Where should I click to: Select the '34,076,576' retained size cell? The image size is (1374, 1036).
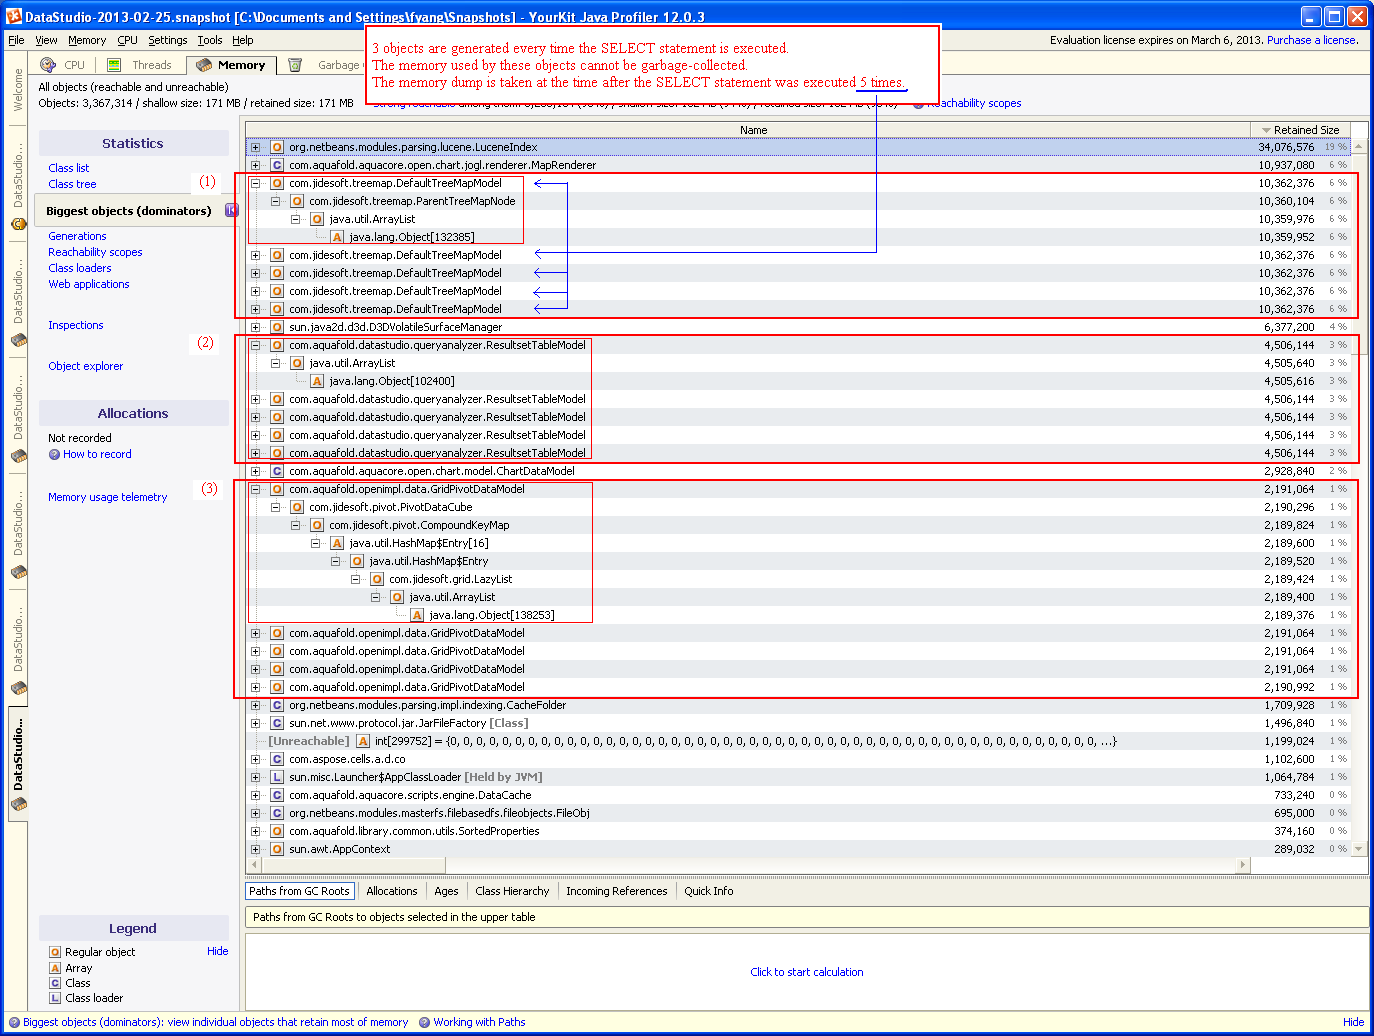(x=1286, y=147)
